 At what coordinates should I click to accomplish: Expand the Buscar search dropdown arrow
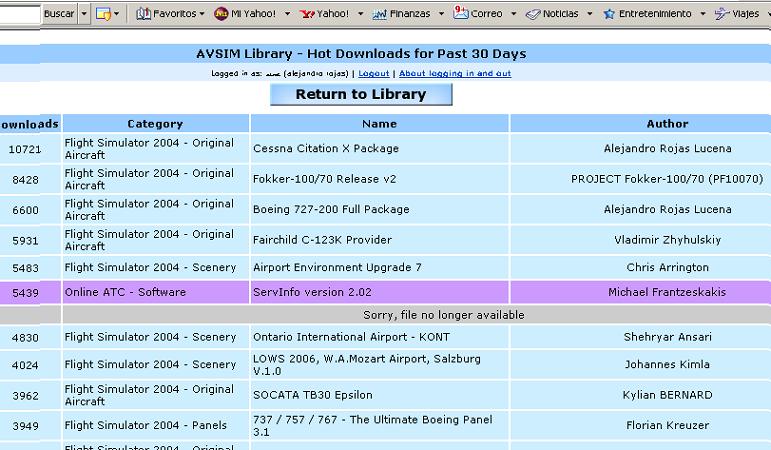(x=84, y=14)
